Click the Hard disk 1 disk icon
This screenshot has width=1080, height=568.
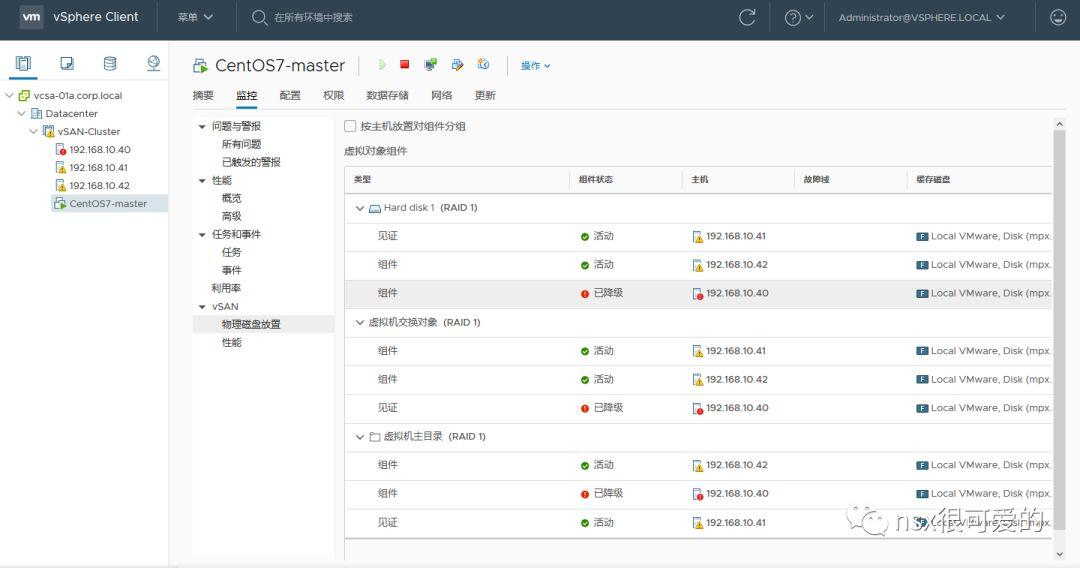(375, 208)
